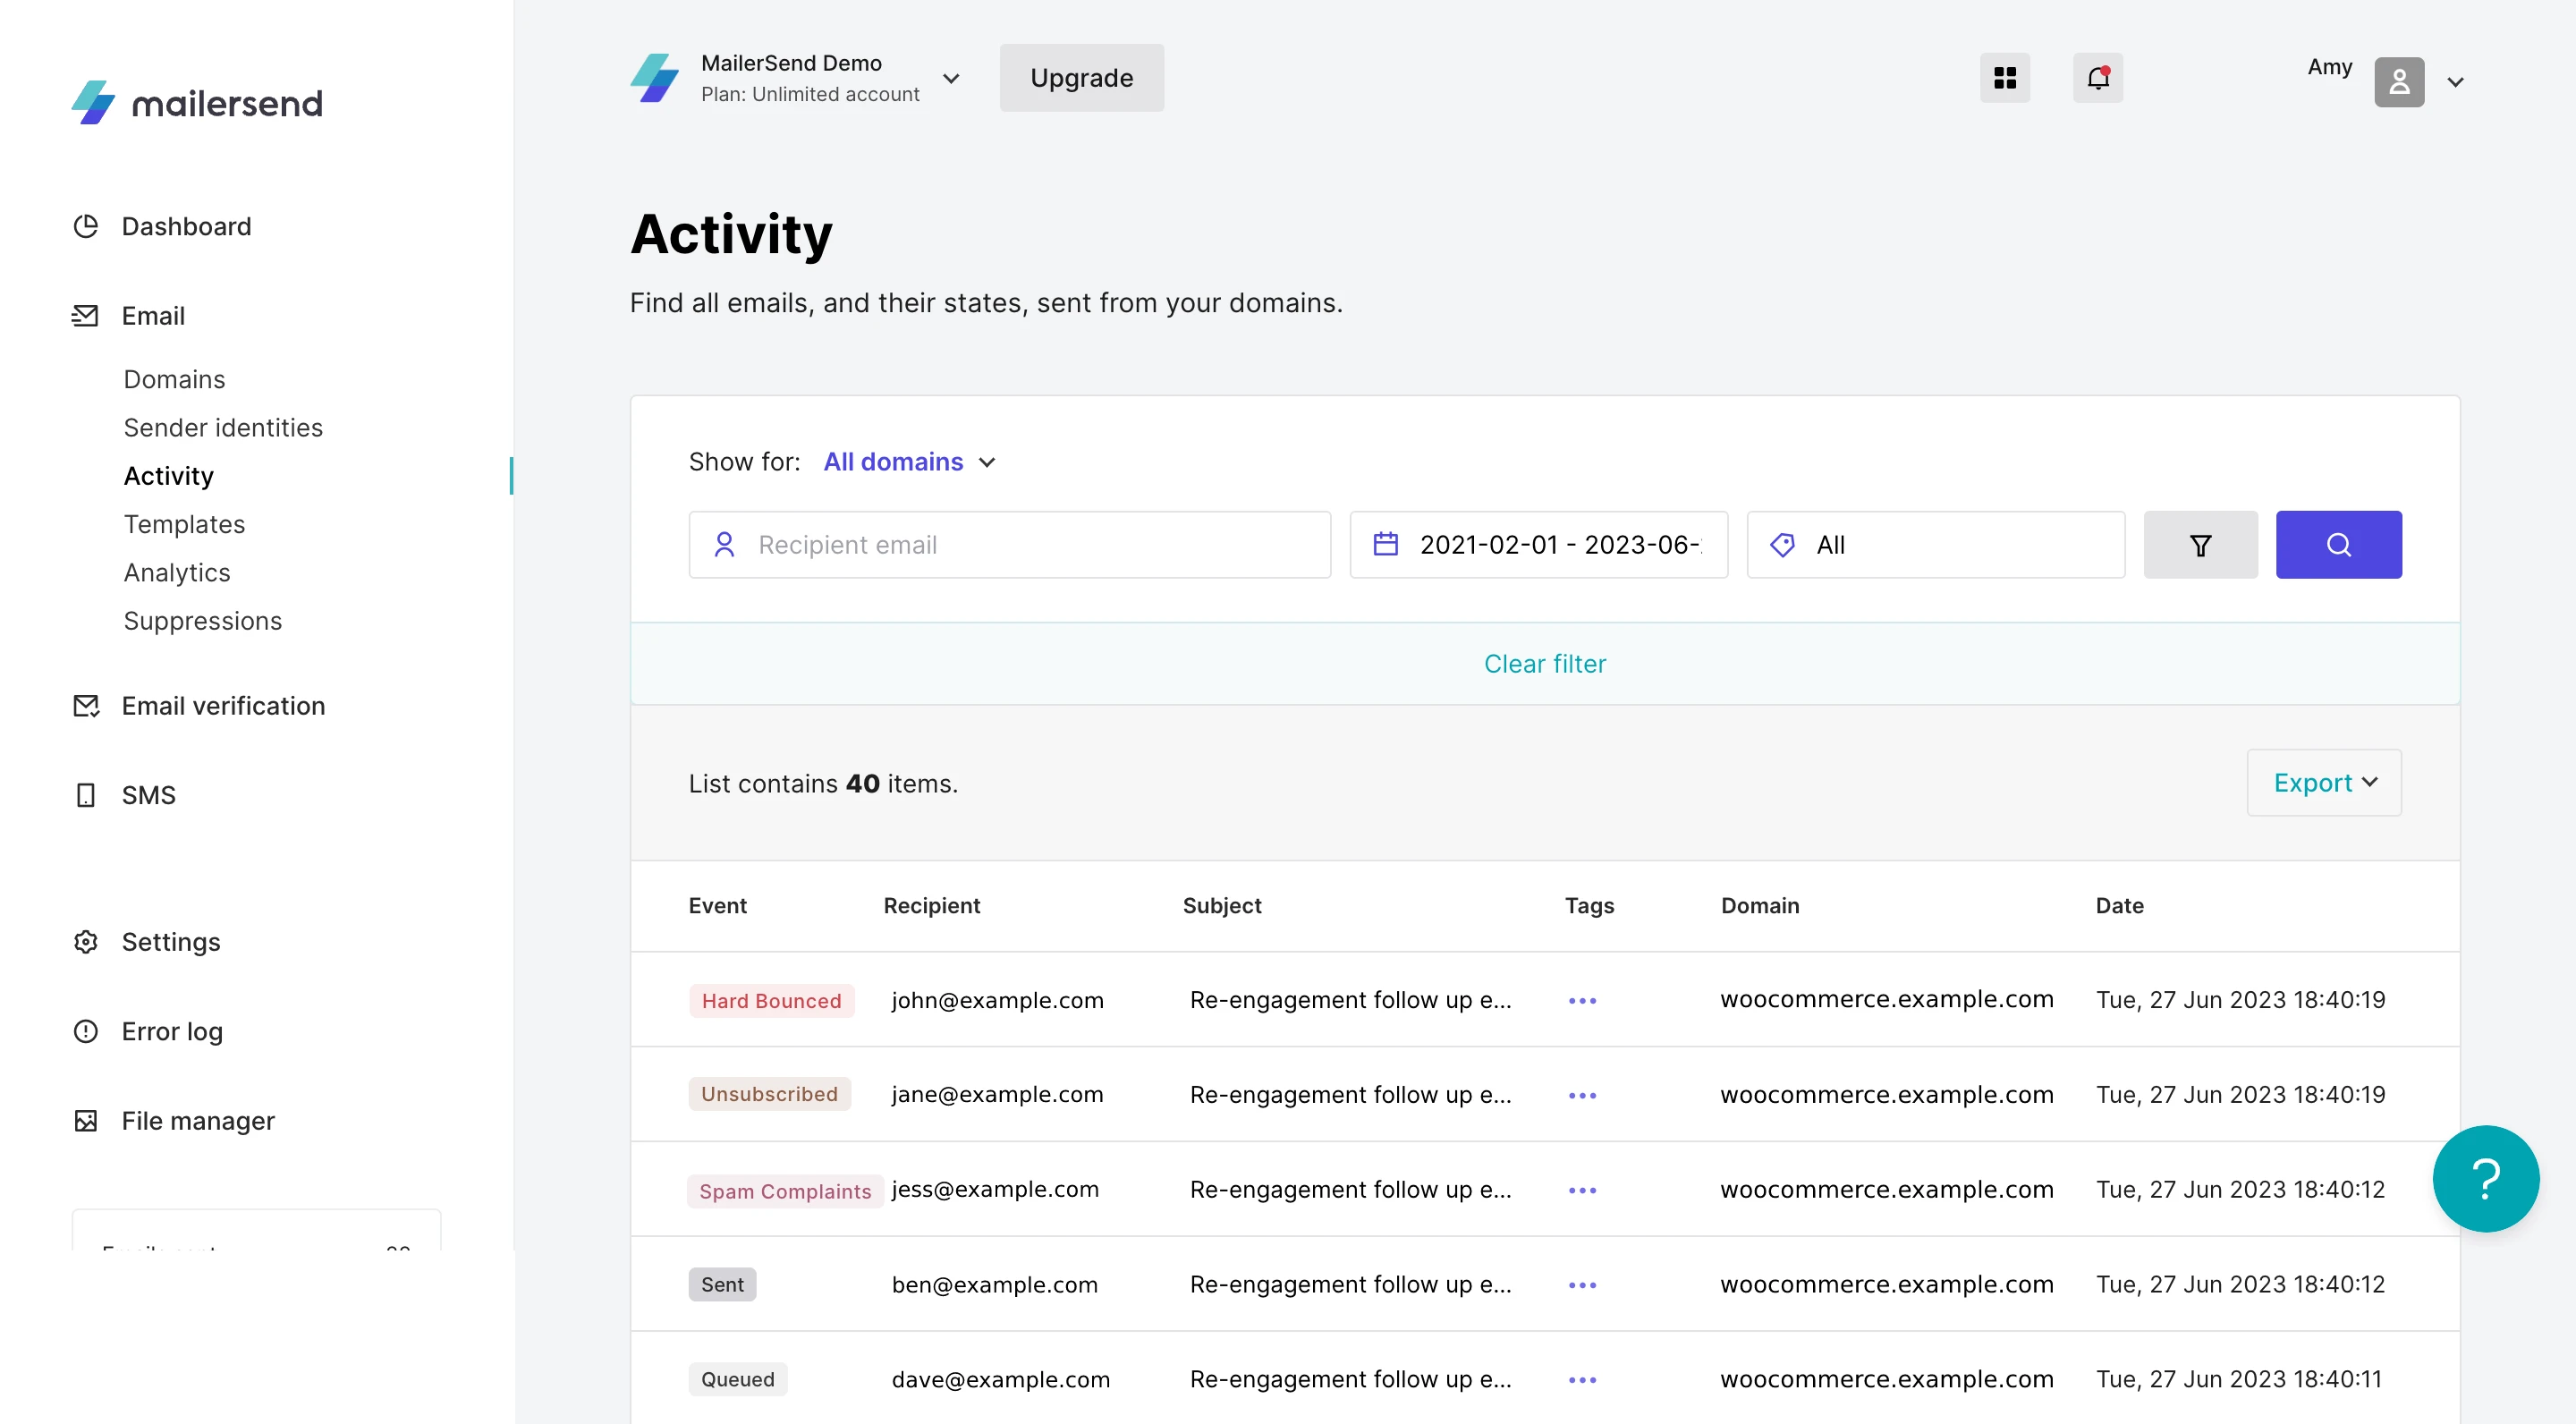Open the calendar date range picker
The width and height of the screenshot is (2576, 1424).
[x=1538, y=545]
